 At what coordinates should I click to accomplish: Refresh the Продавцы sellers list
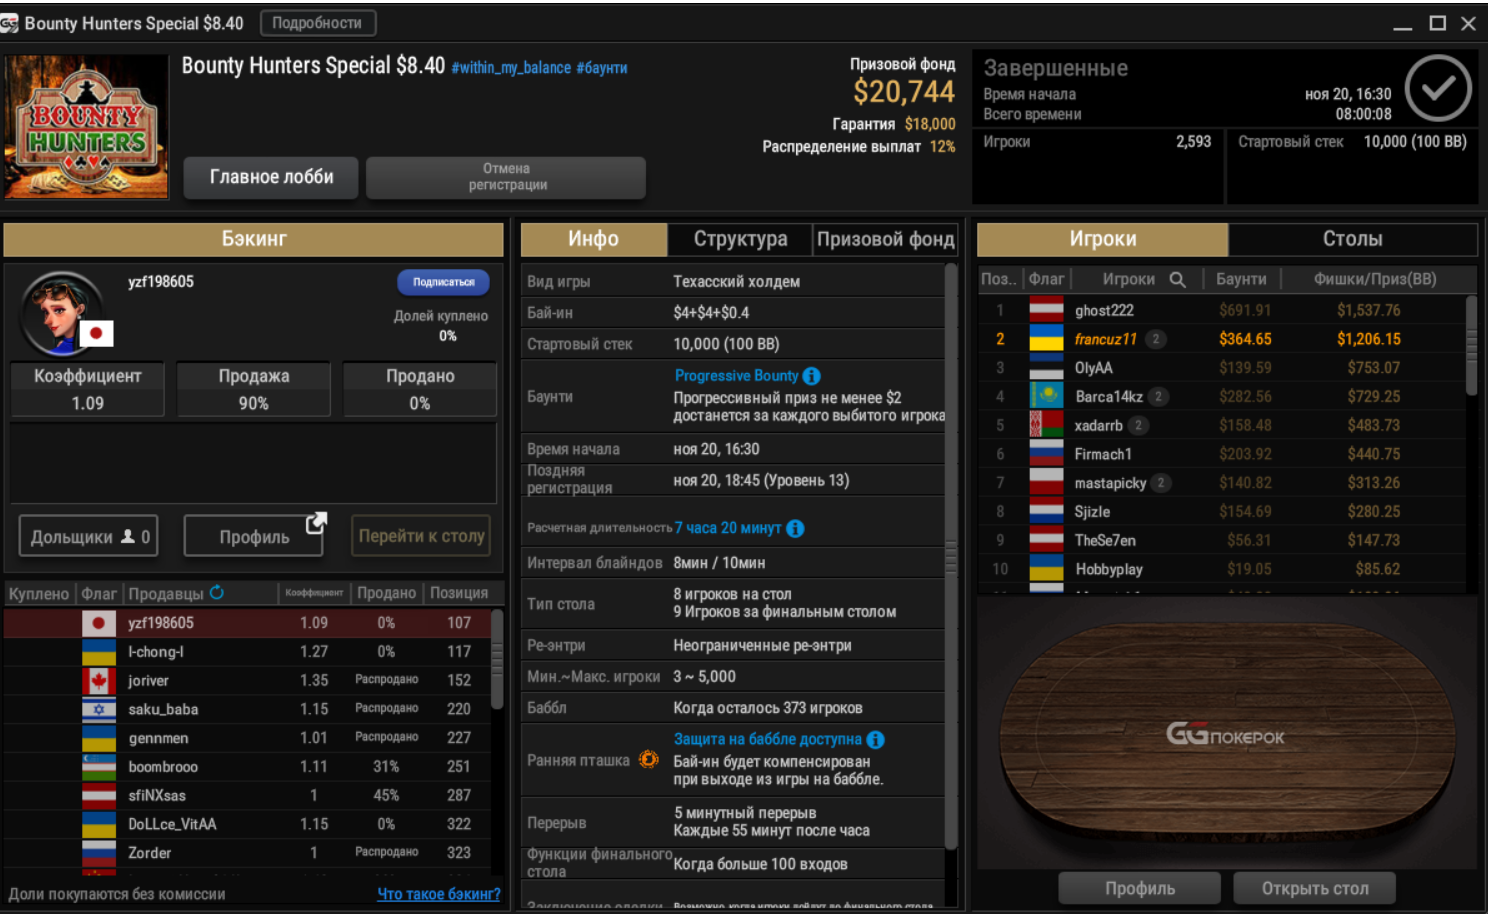pyautogui.click(x=216, y=593)
